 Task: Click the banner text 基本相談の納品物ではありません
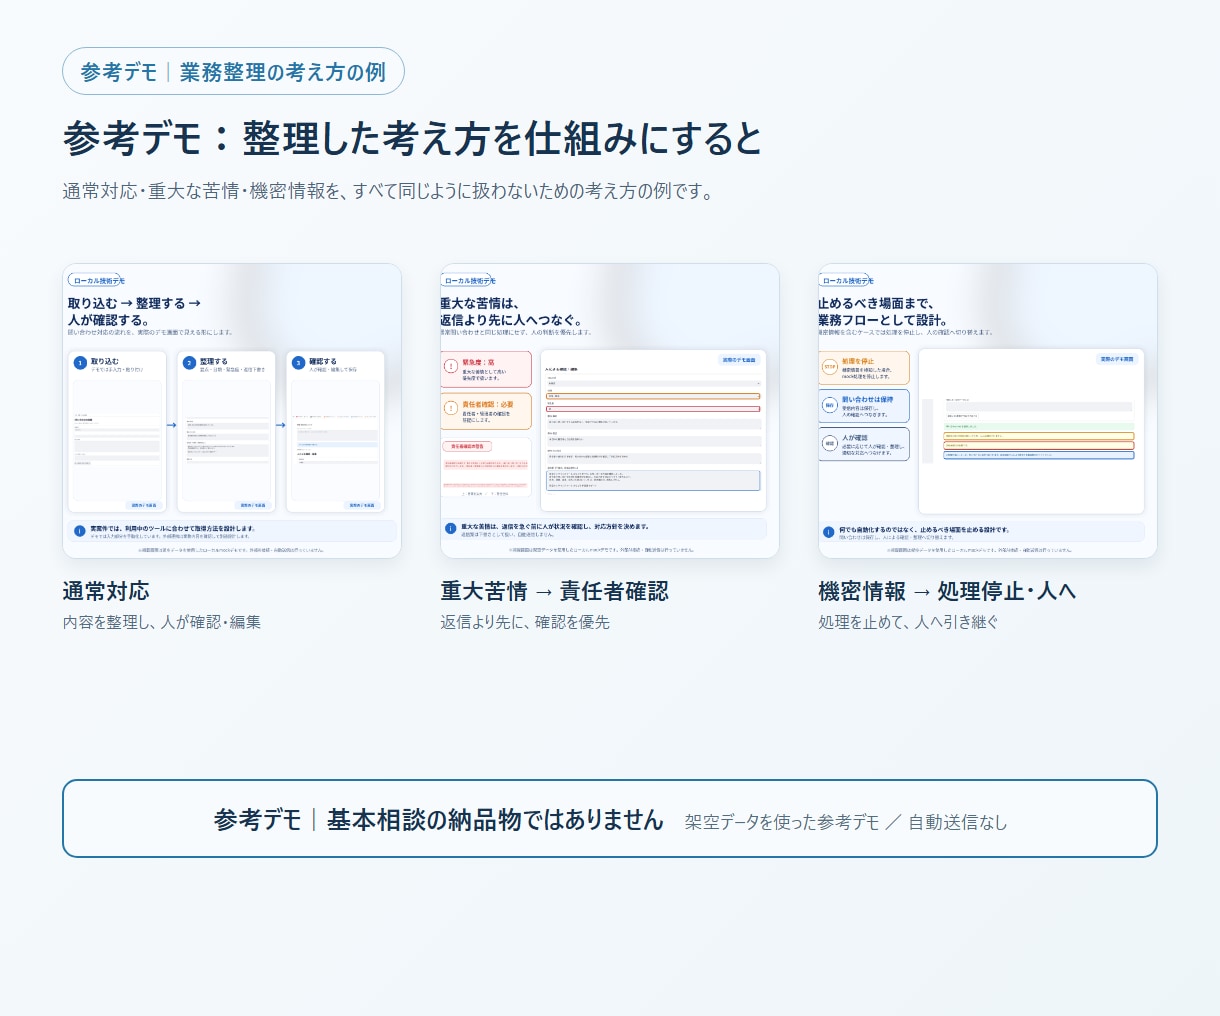[x=496, y=820]
